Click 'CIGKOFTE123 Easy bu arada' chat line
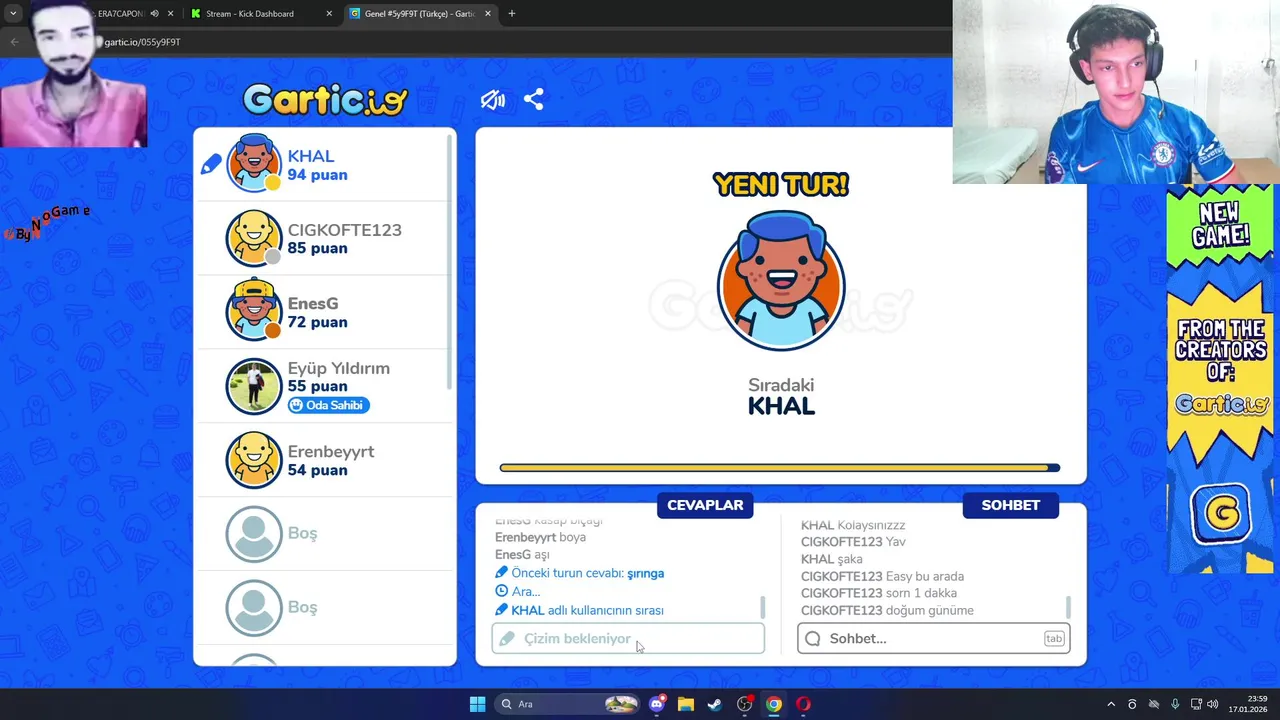This screenshot has width=1280, height=720. 883,576
